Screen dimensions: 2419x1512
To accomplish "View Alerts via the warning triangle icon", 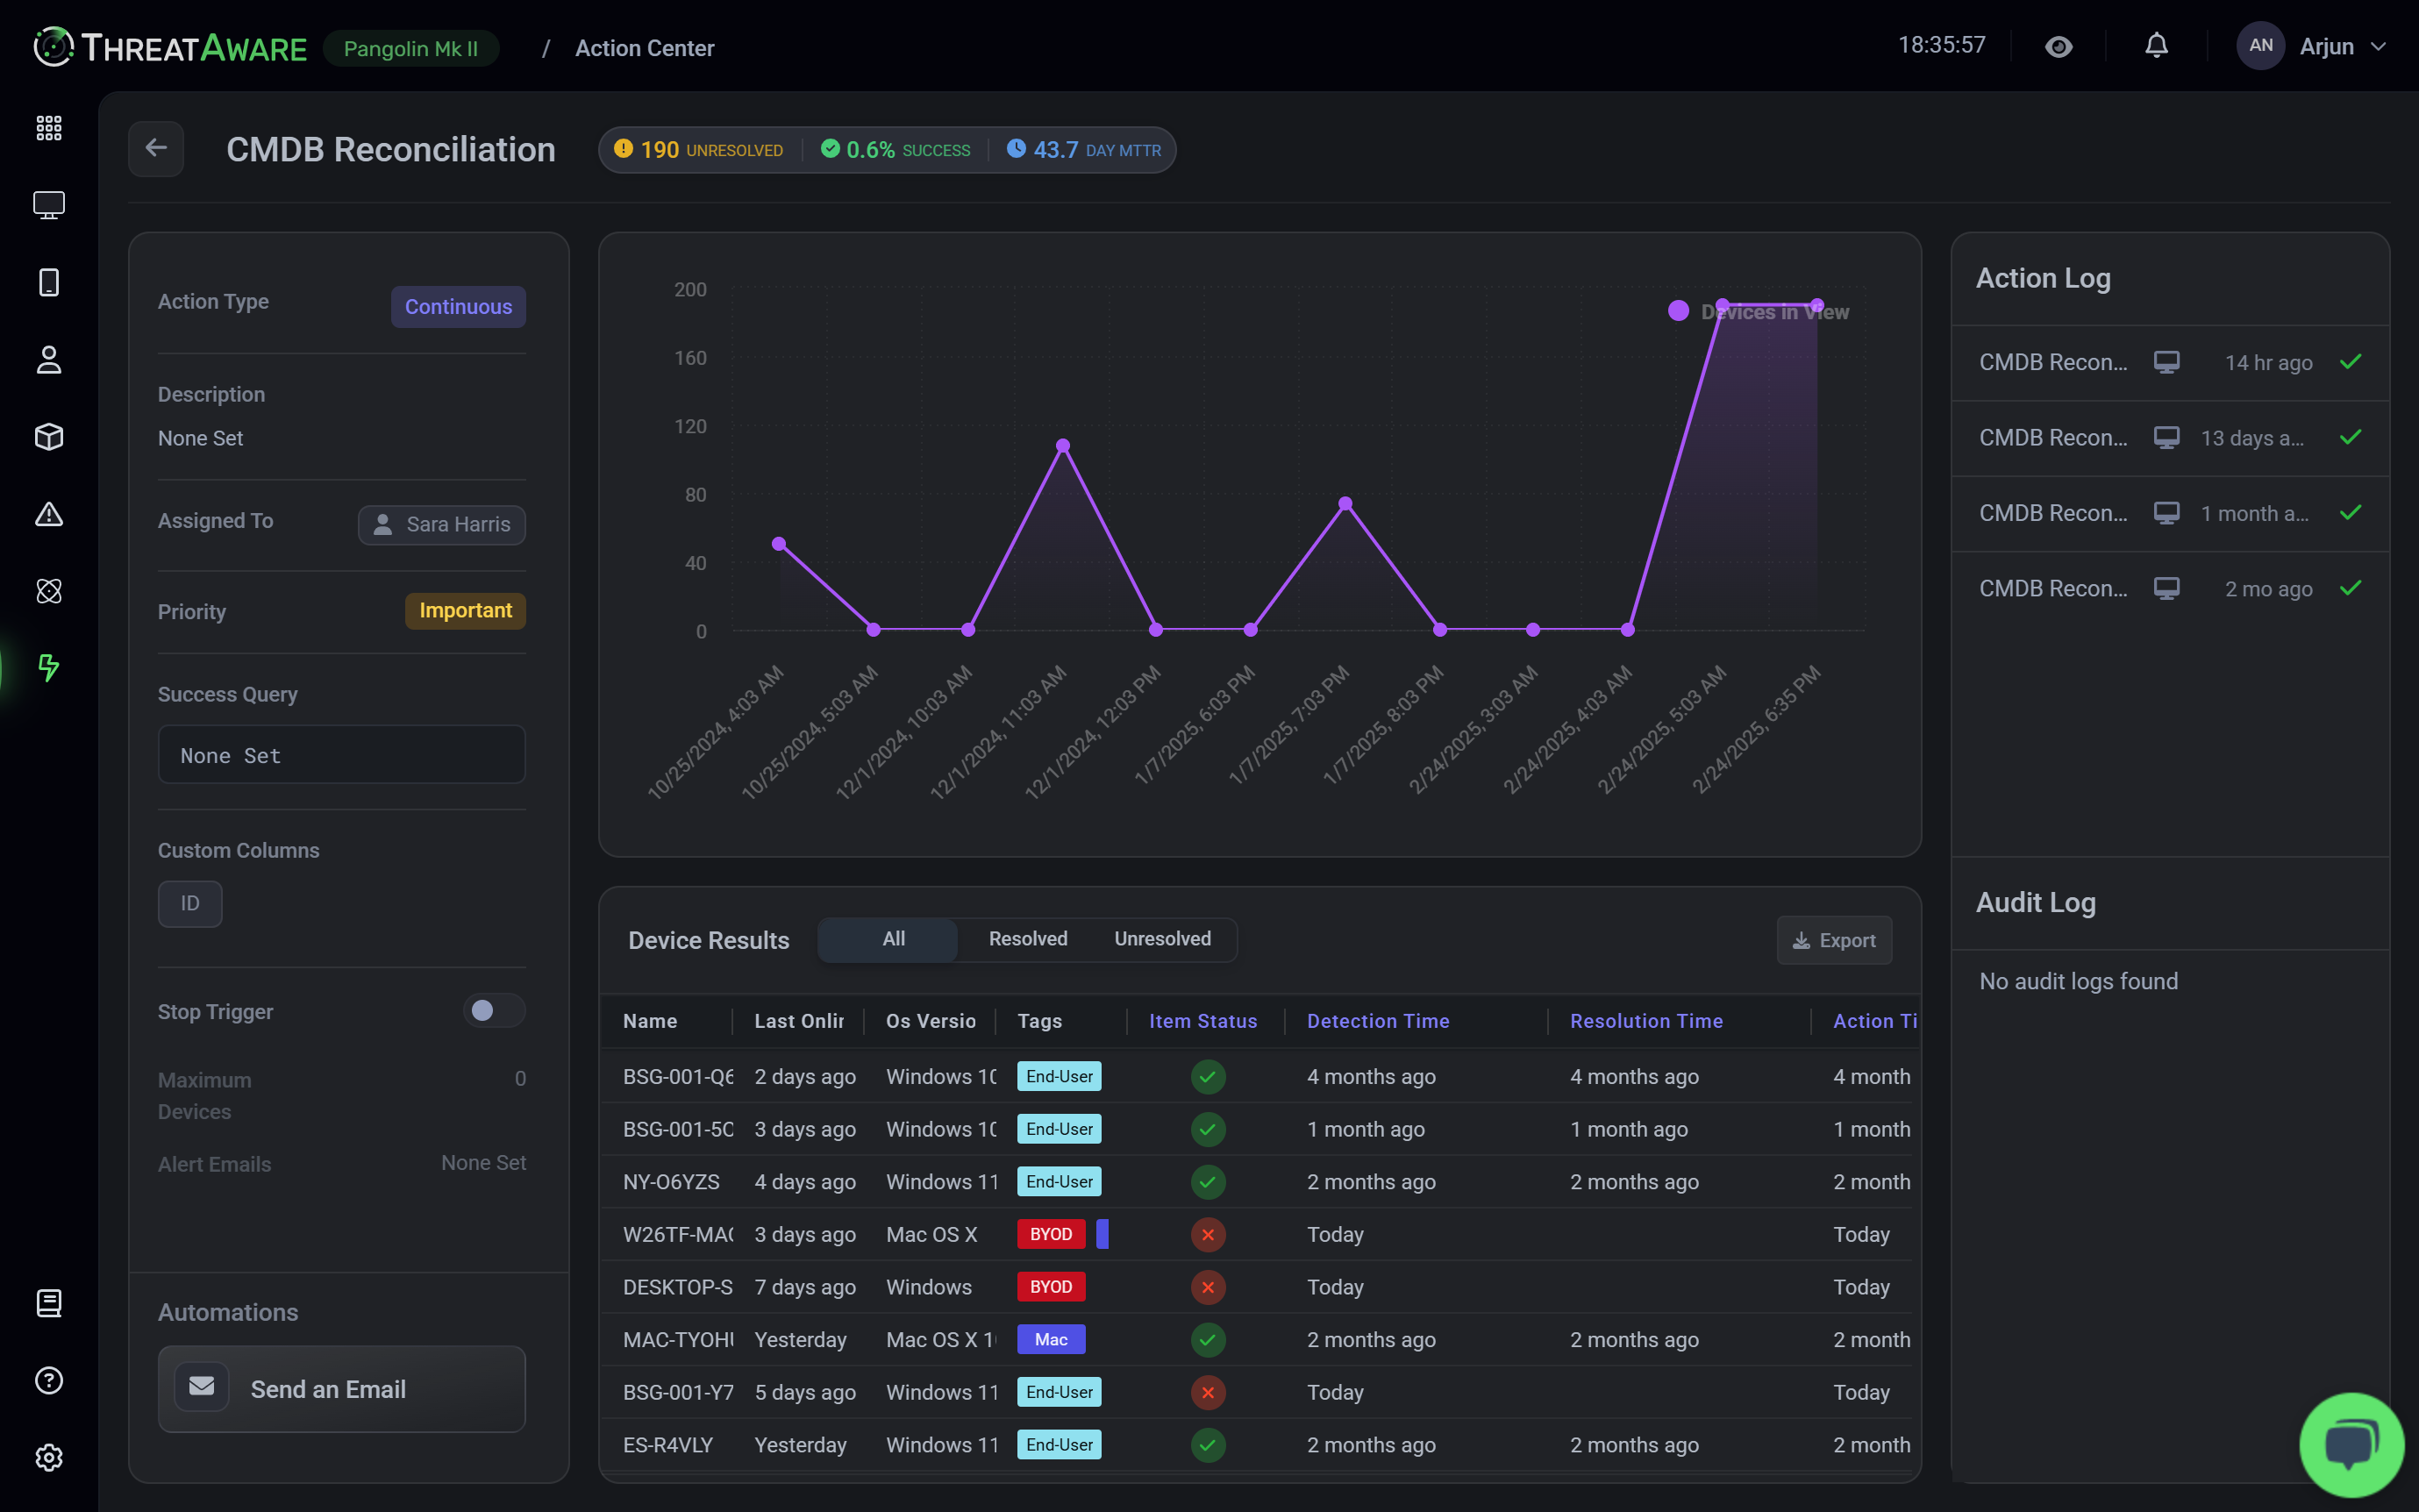I will point(48,514).
